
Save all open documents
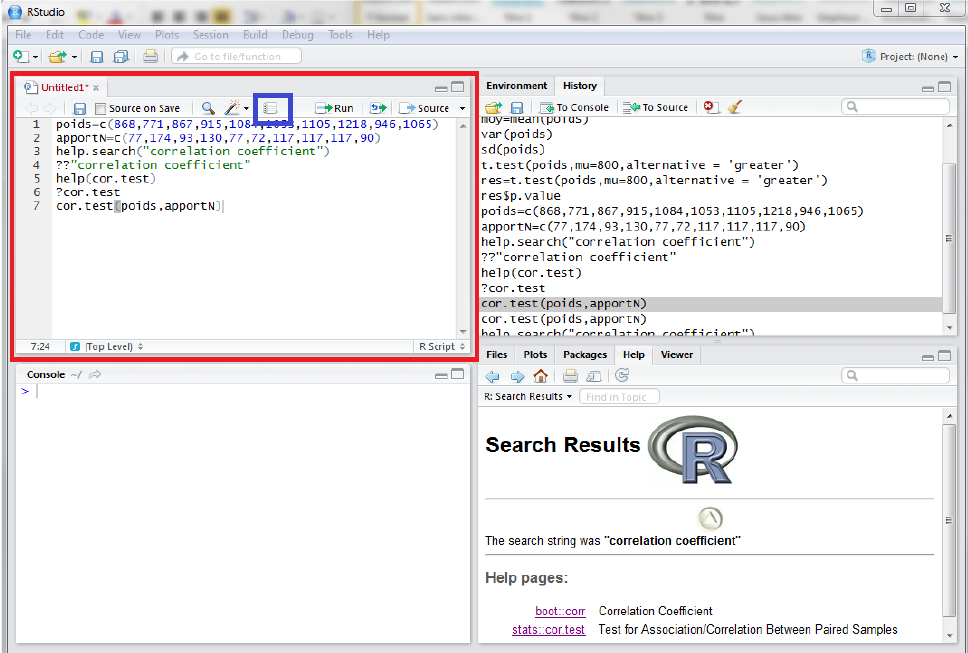(x=121, y=57)
